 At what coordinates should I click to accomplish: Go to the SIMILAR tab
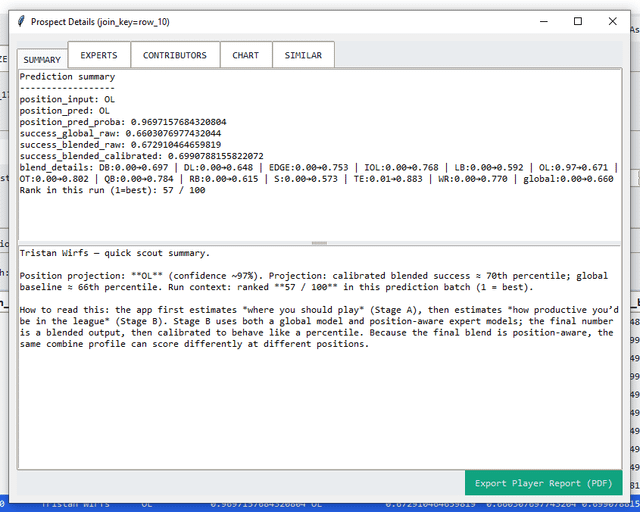point(303,55)
